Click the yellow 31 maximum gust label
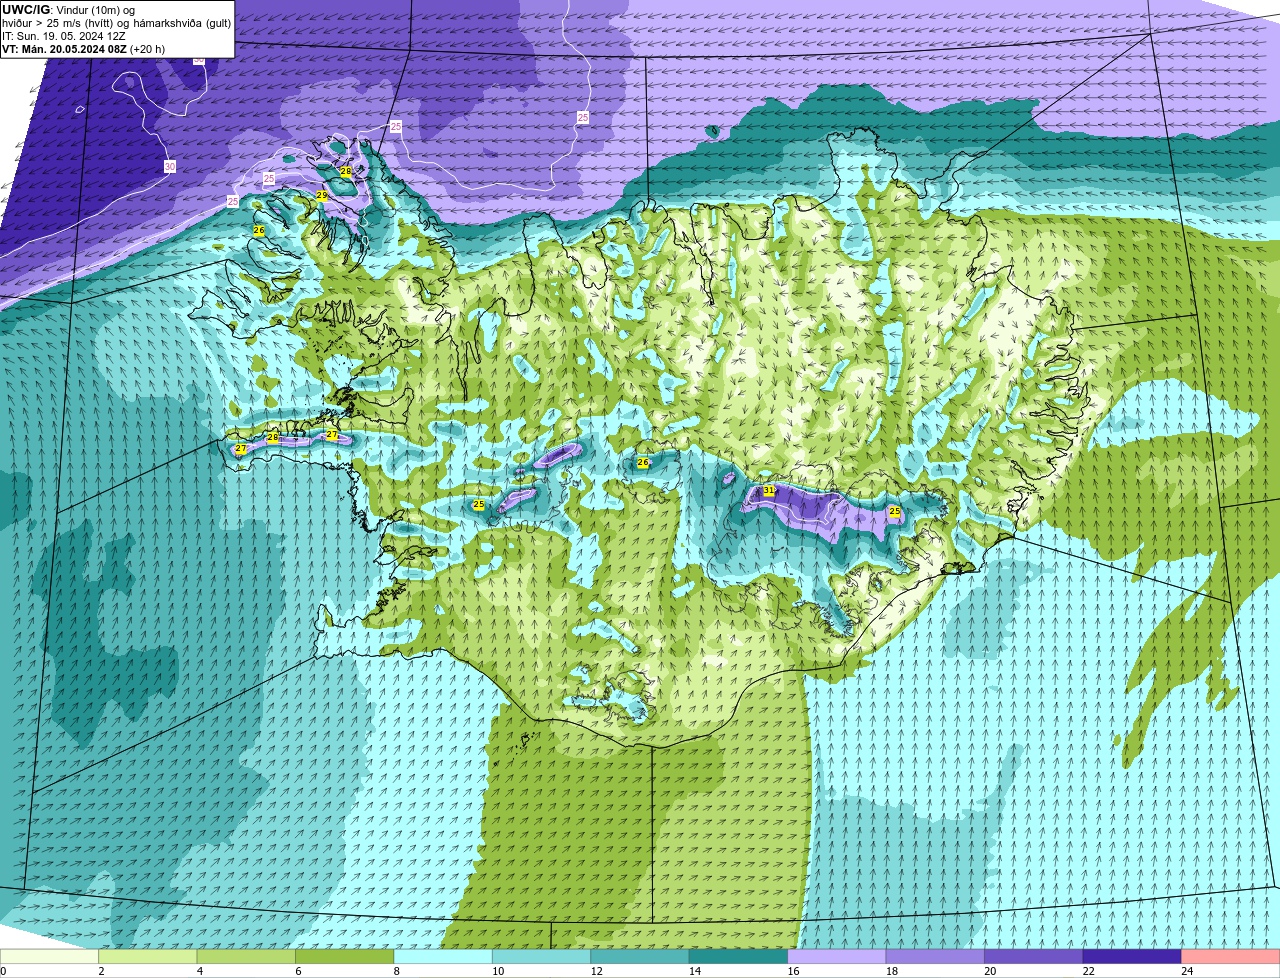The height and width of the screenshot is (978, 1280). [x=768, y=490]
